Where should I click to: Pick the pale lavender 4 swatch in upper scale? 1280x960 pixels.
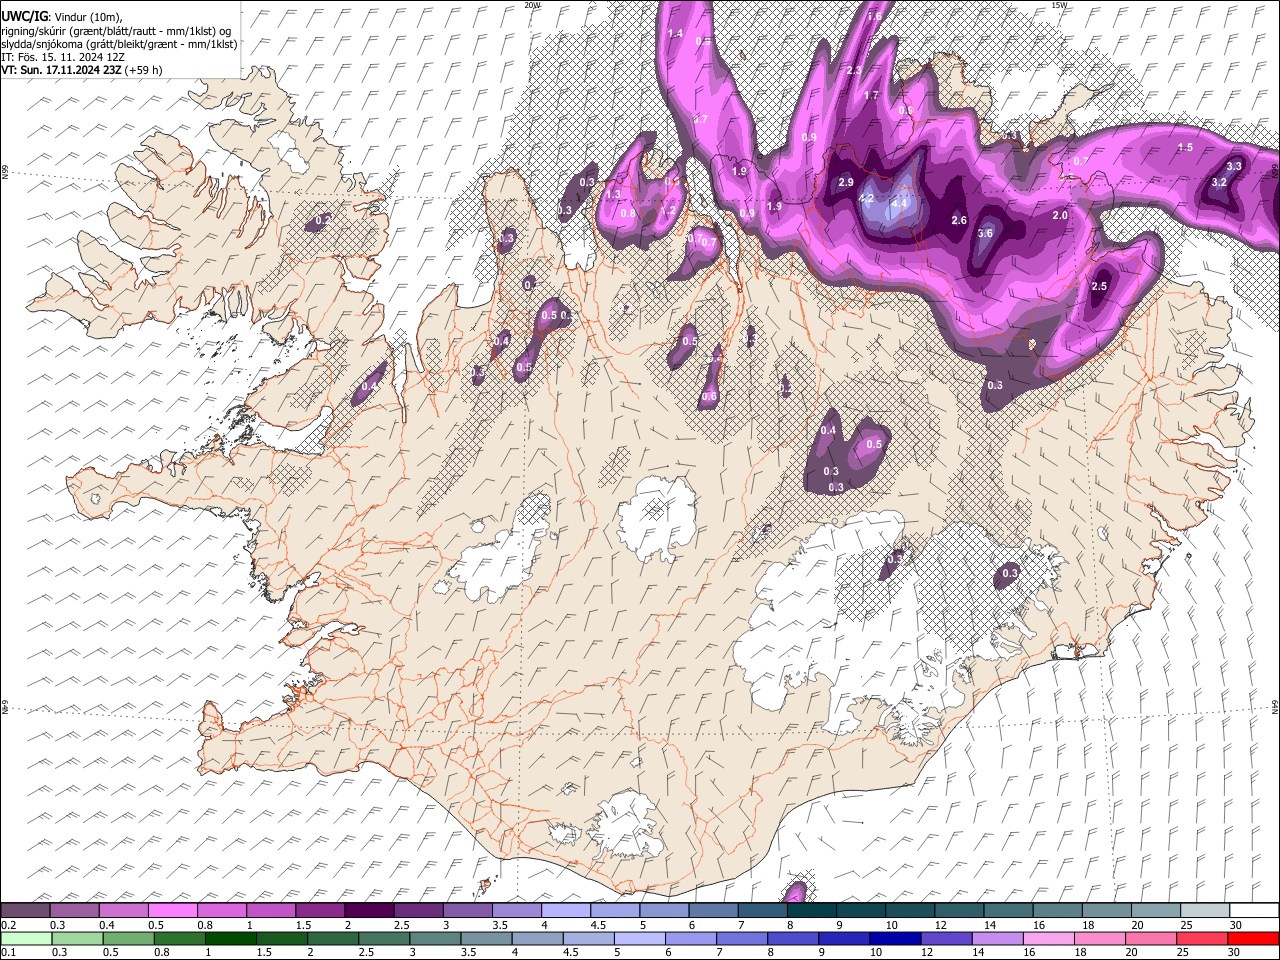click(x=565, y=911)
